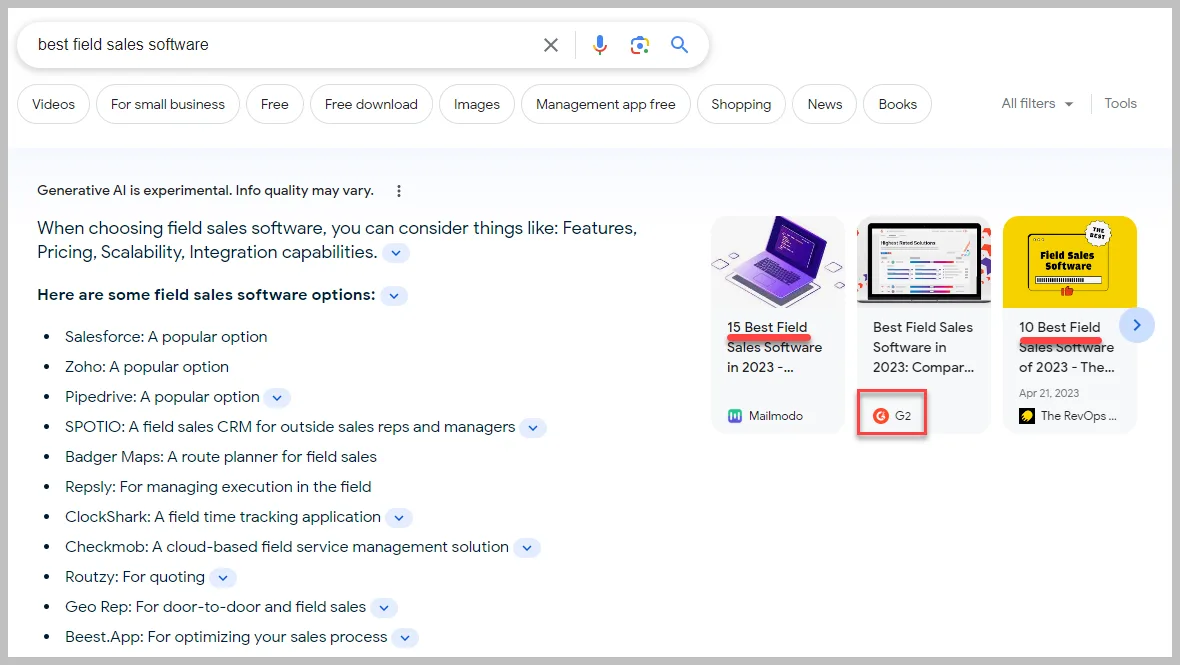Screen dimensions: 1180x665
Task: Expand chevron after 'Integration capabilities'
Action: coord(396,253)
